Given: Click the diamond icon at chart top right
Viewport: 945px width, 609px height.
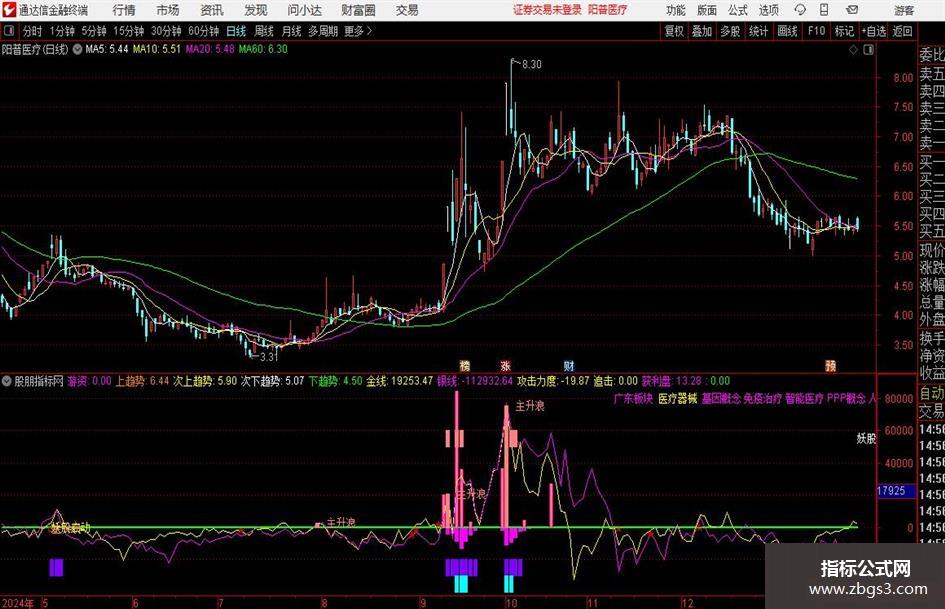Looking at the screenshot, I should [x=853, y=50].
